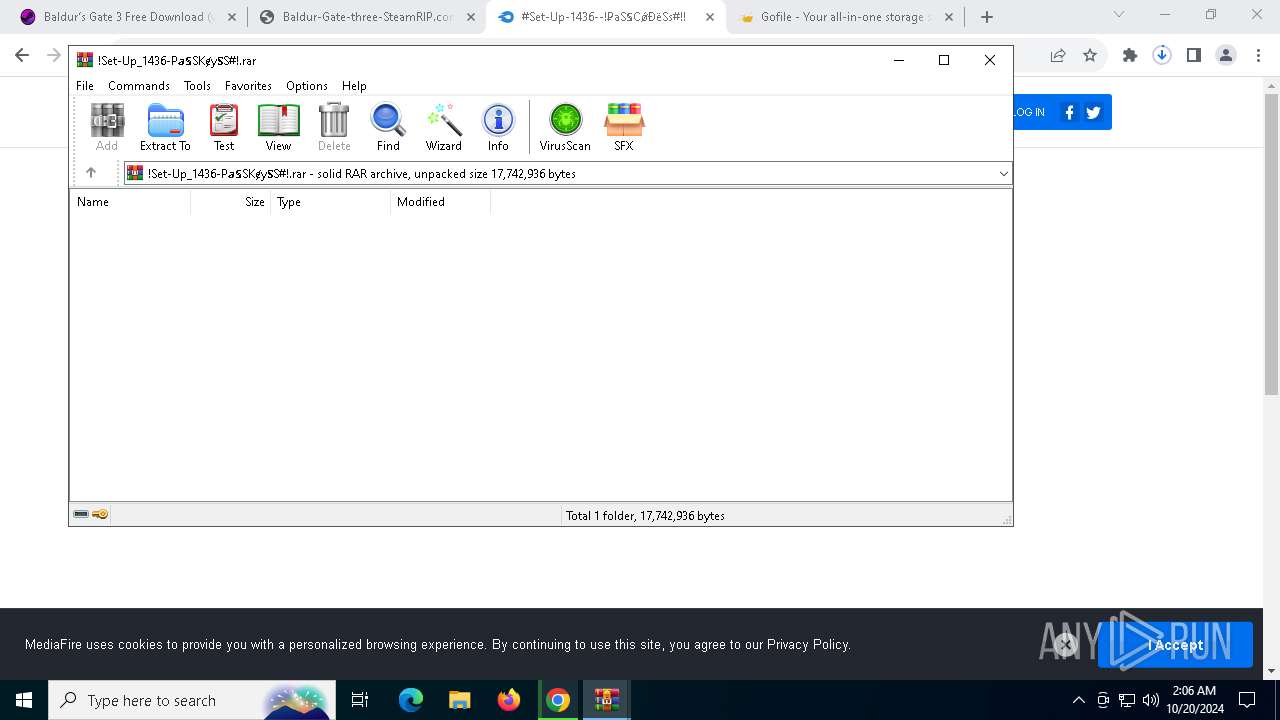Open File Explorer from the taskbar
The image size is (1280, 720).
[460, 700]
